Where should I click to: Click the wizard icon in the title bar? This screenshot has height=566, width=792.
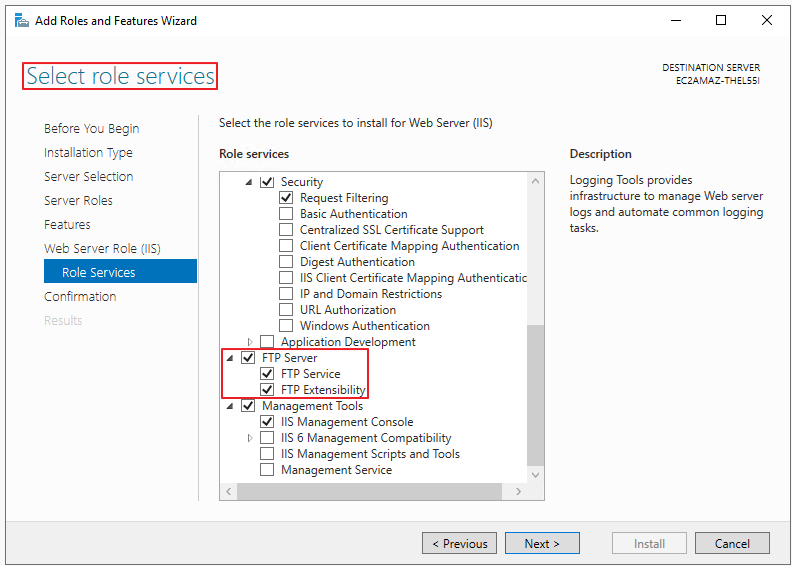[x=21, y=21]
